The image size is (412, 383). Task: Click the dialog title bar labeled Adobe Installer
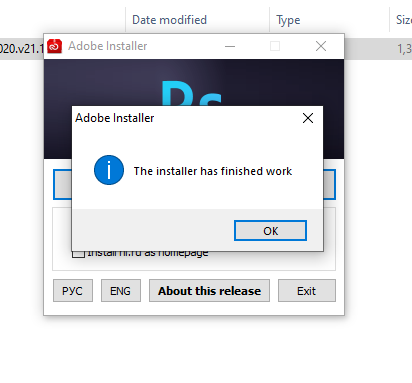click(x=187, y=118)
